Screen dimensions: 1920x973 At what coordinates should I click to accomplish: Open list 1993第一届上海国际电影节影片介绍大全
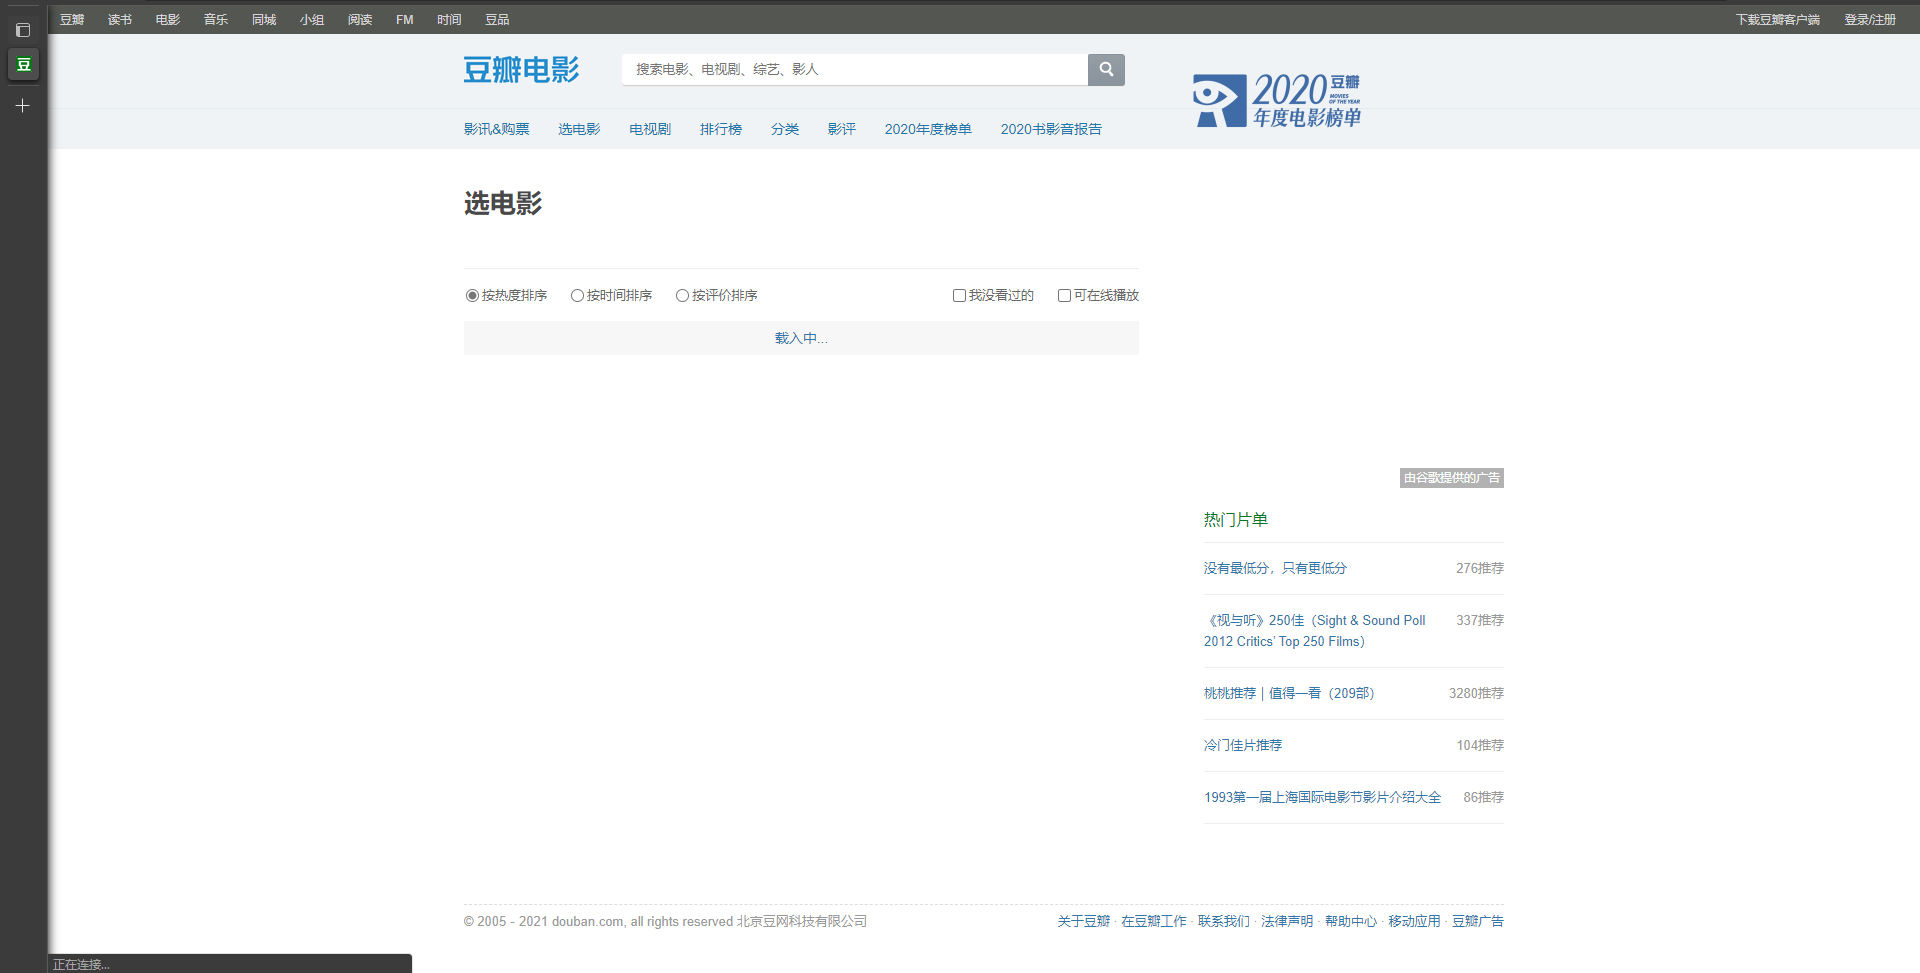pos(1323,797)
